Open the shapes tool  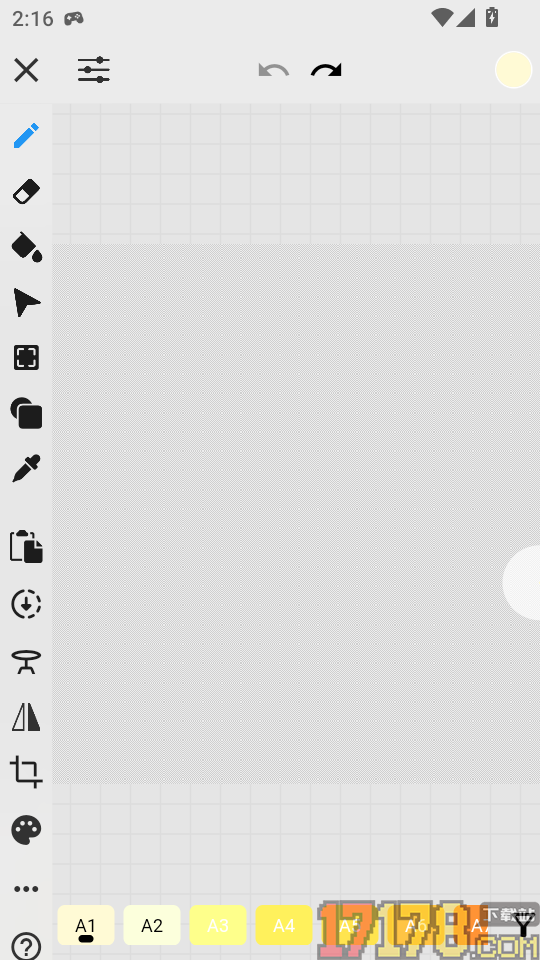click(26, 413)
